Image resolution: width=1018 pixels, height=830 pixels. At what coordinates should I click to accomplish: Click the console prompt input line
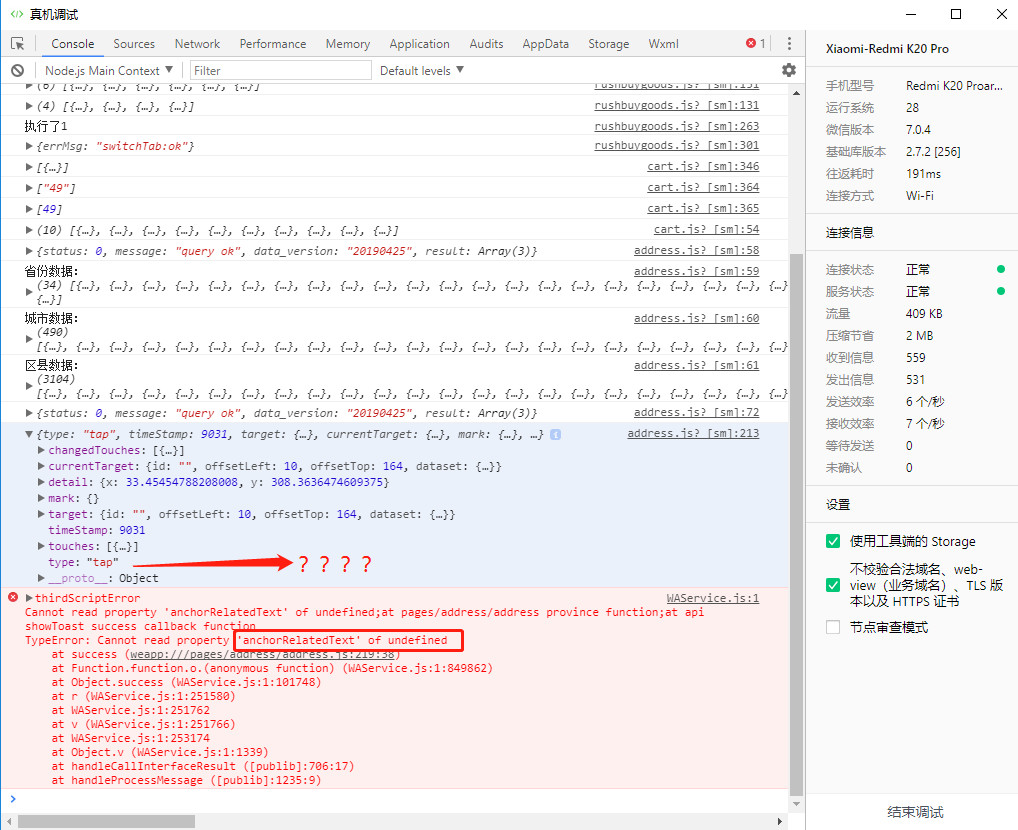[396, 799]
